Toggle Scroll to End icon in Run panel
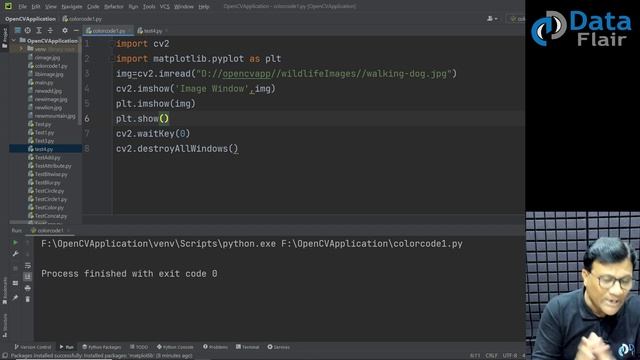Viewport: 640px width, 360px height. click(27, 277)
